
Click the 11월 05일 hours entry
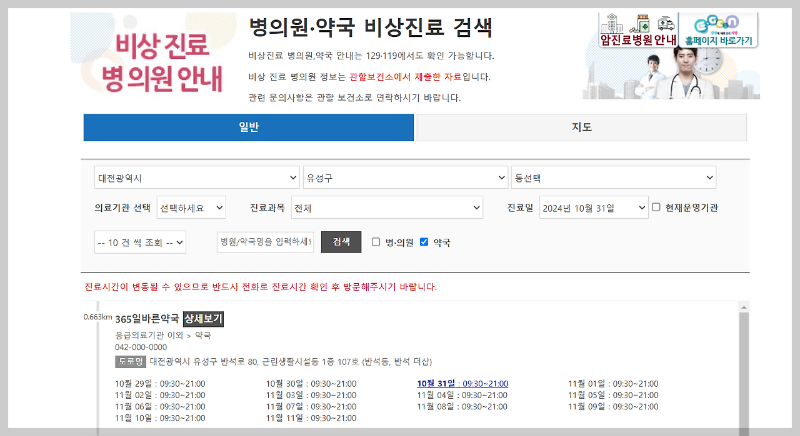click(613, 395)
